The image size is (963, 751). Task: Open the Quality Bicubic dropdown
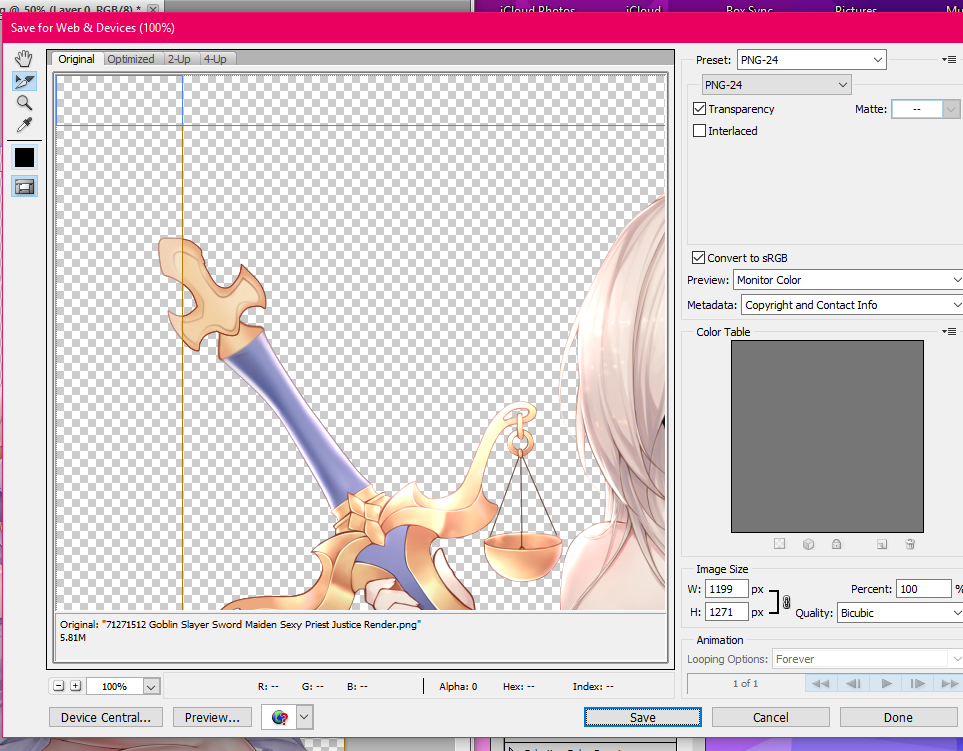899,612
